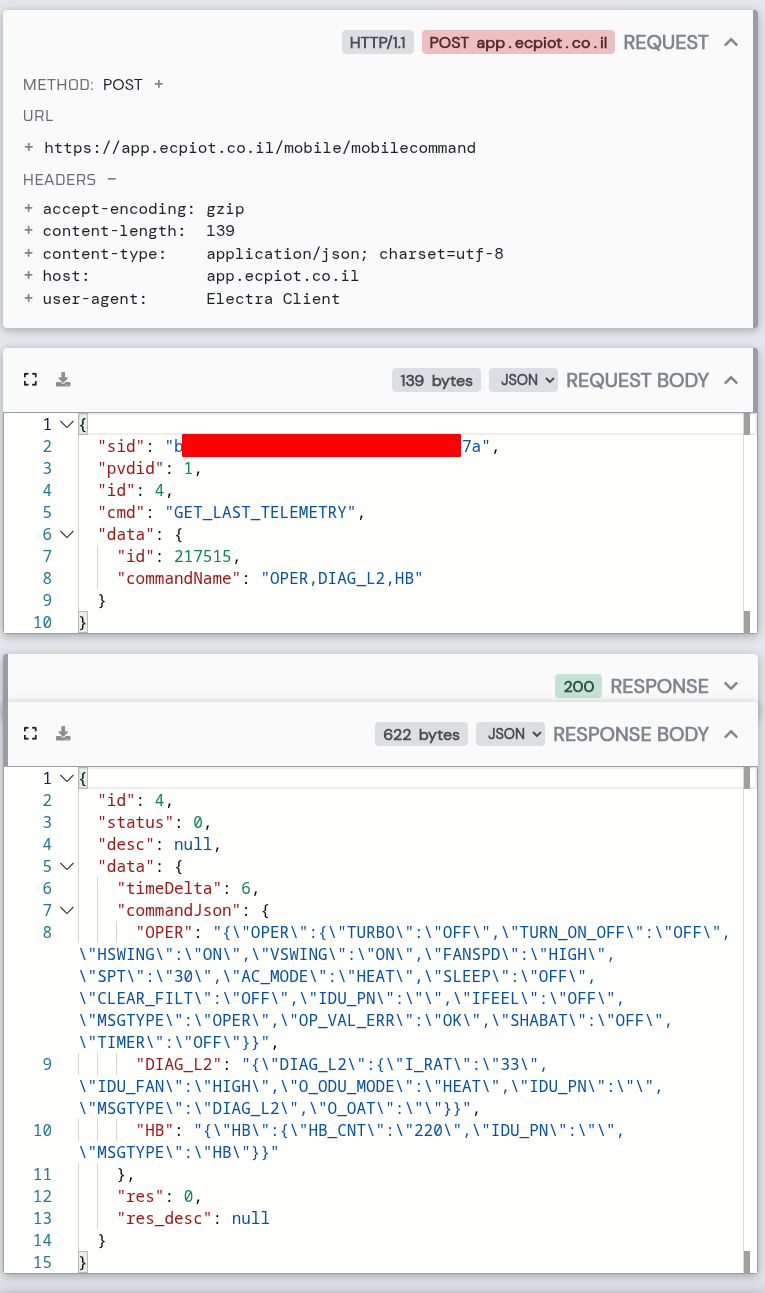Collapse the REQUEST section using its chevron

coord(731,42)
